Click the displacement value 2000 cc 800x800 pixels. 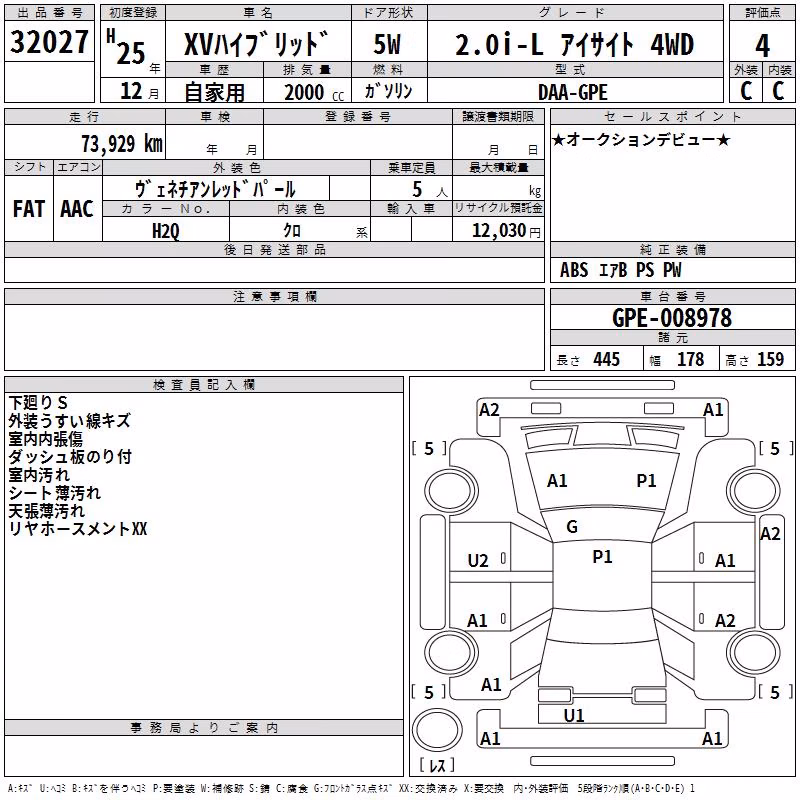click(x=314, y=92)
